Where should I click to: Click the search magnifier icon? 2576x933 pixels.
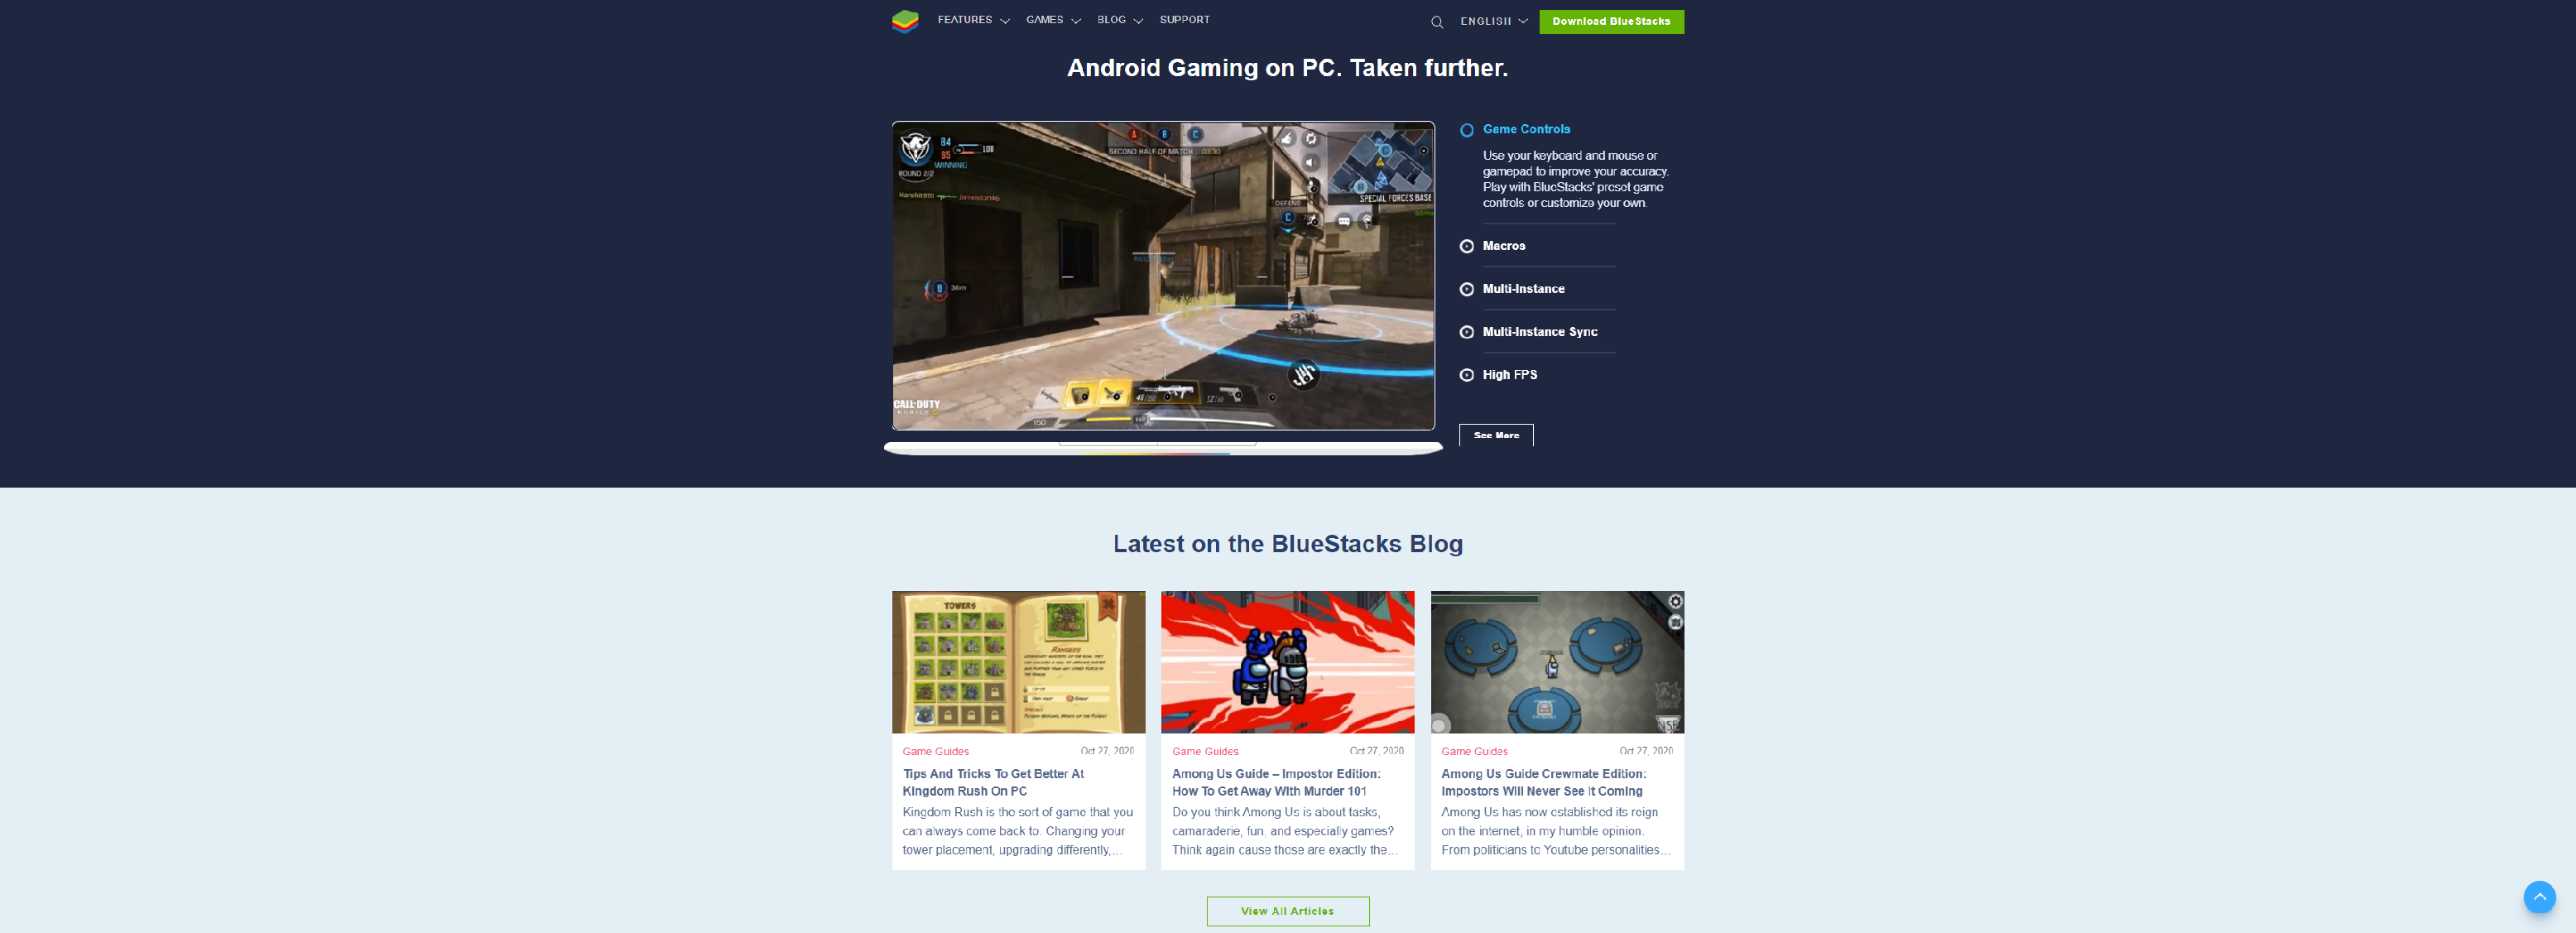coord(1435,20)
